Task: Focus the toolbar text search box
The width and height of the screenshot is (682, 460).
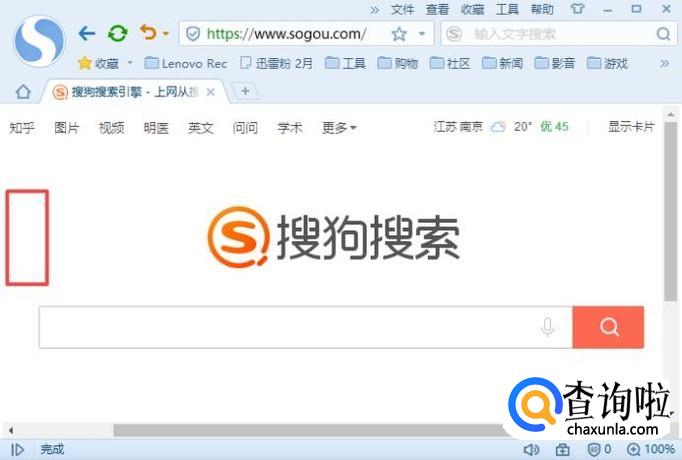Action: (x=559, y=33)
